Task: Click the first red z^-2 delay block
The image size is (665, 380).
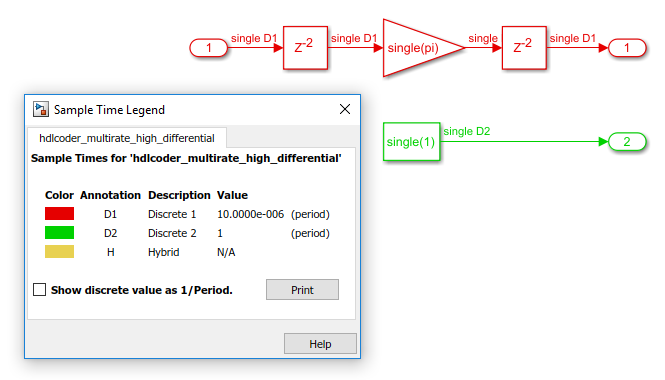Action: coord(305,48)
